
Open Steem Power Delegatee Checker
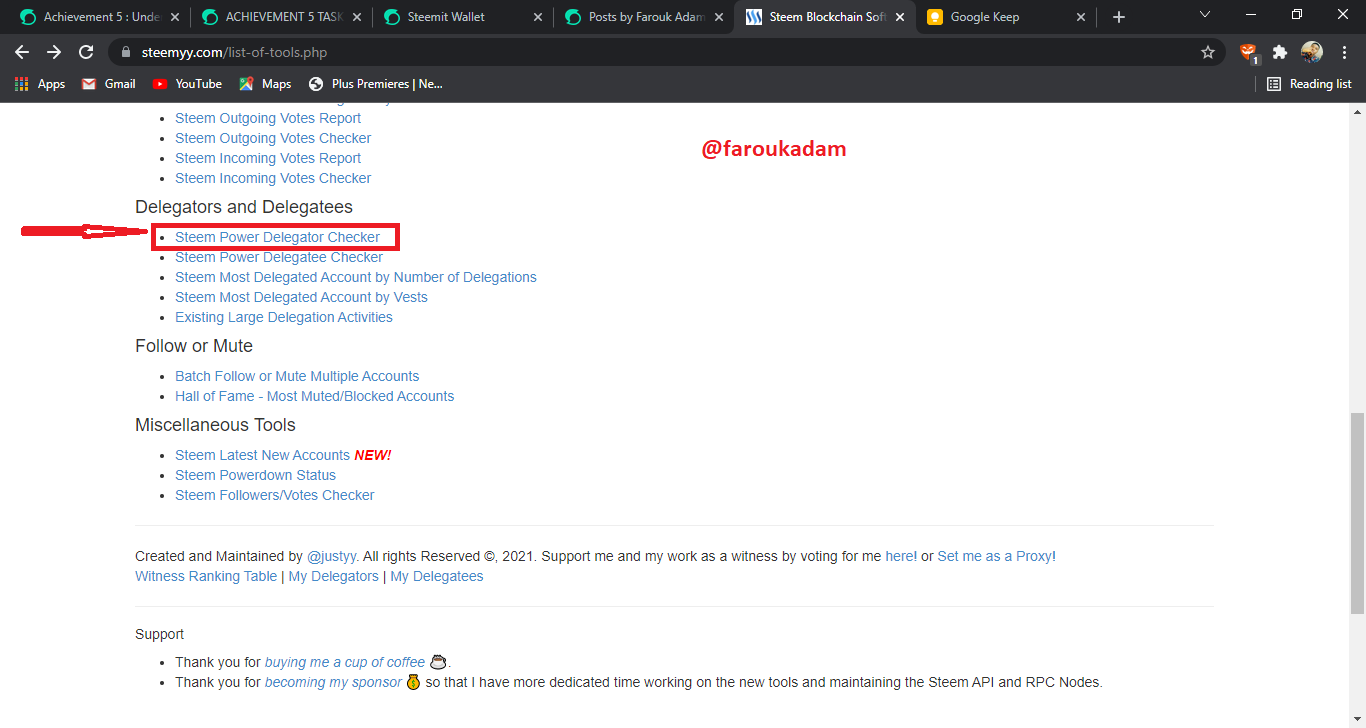279,257
